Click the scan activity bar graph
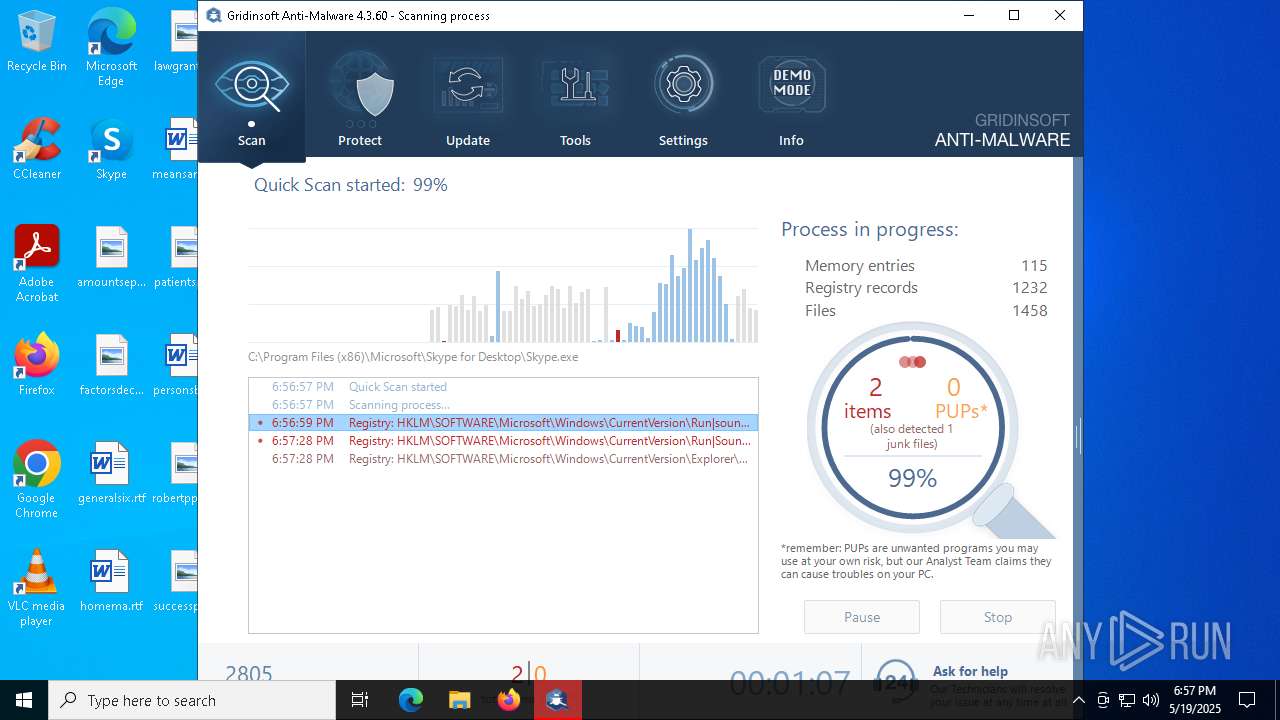 [503, 286]
